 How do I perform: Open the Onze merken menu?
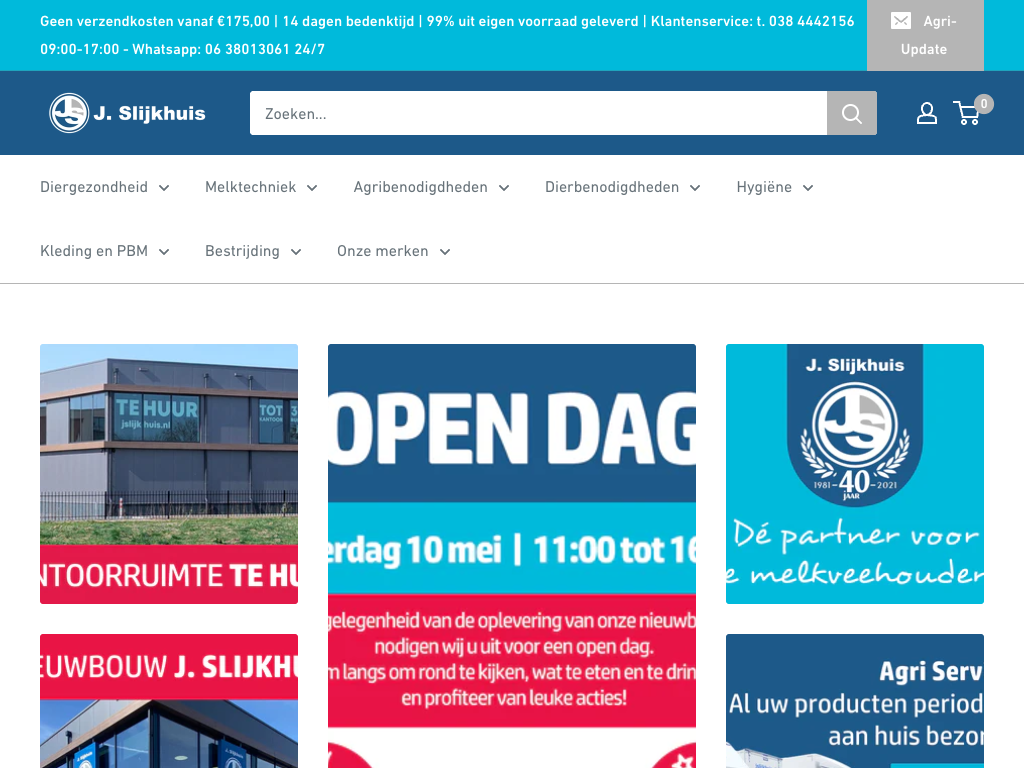click(x=393, y=251)
